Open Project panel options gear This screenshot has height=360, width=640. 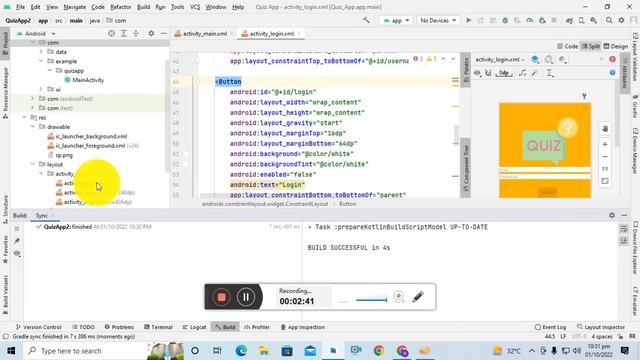pos(151,33)
